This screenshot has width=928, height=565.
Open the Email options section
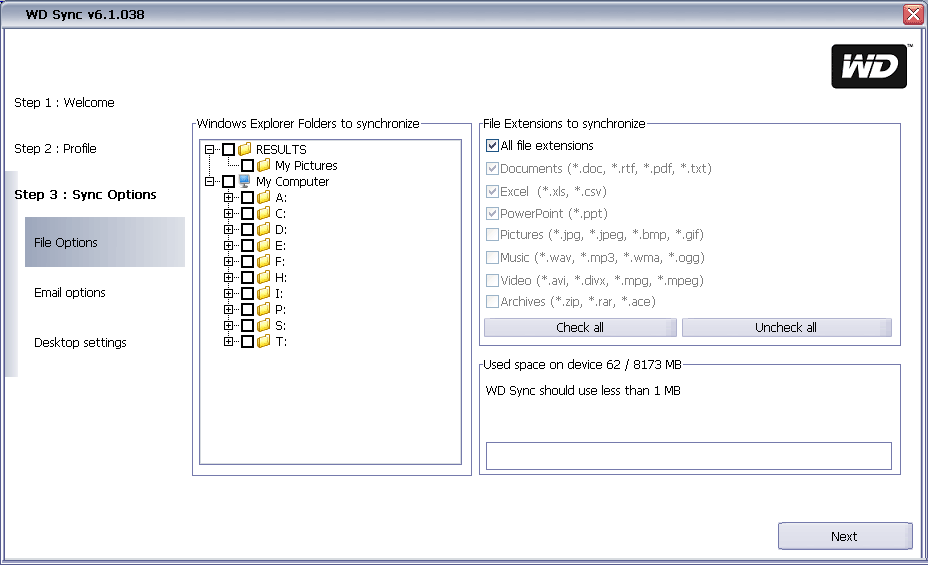point(70,292)
